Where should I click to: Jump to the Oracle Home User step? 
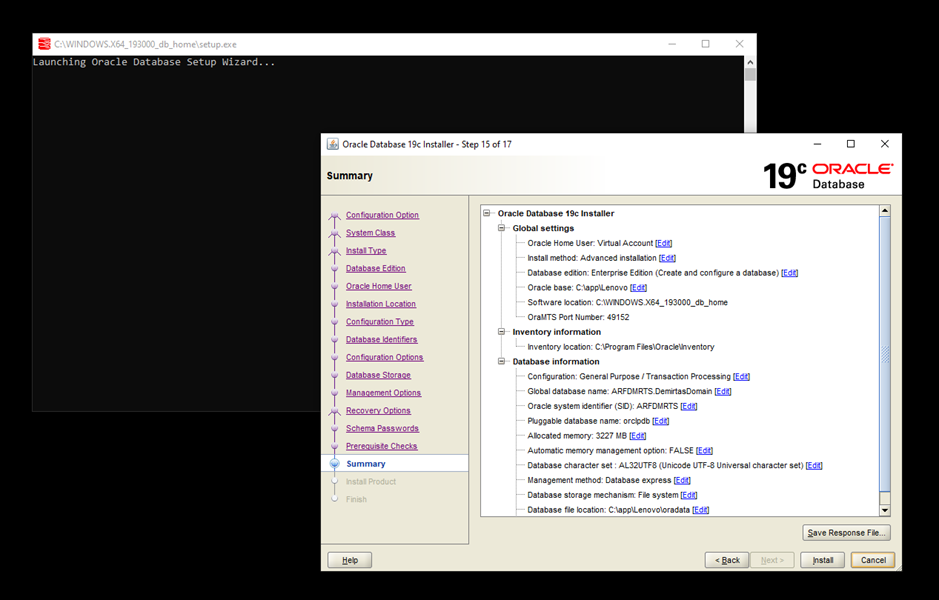(378, 286)
